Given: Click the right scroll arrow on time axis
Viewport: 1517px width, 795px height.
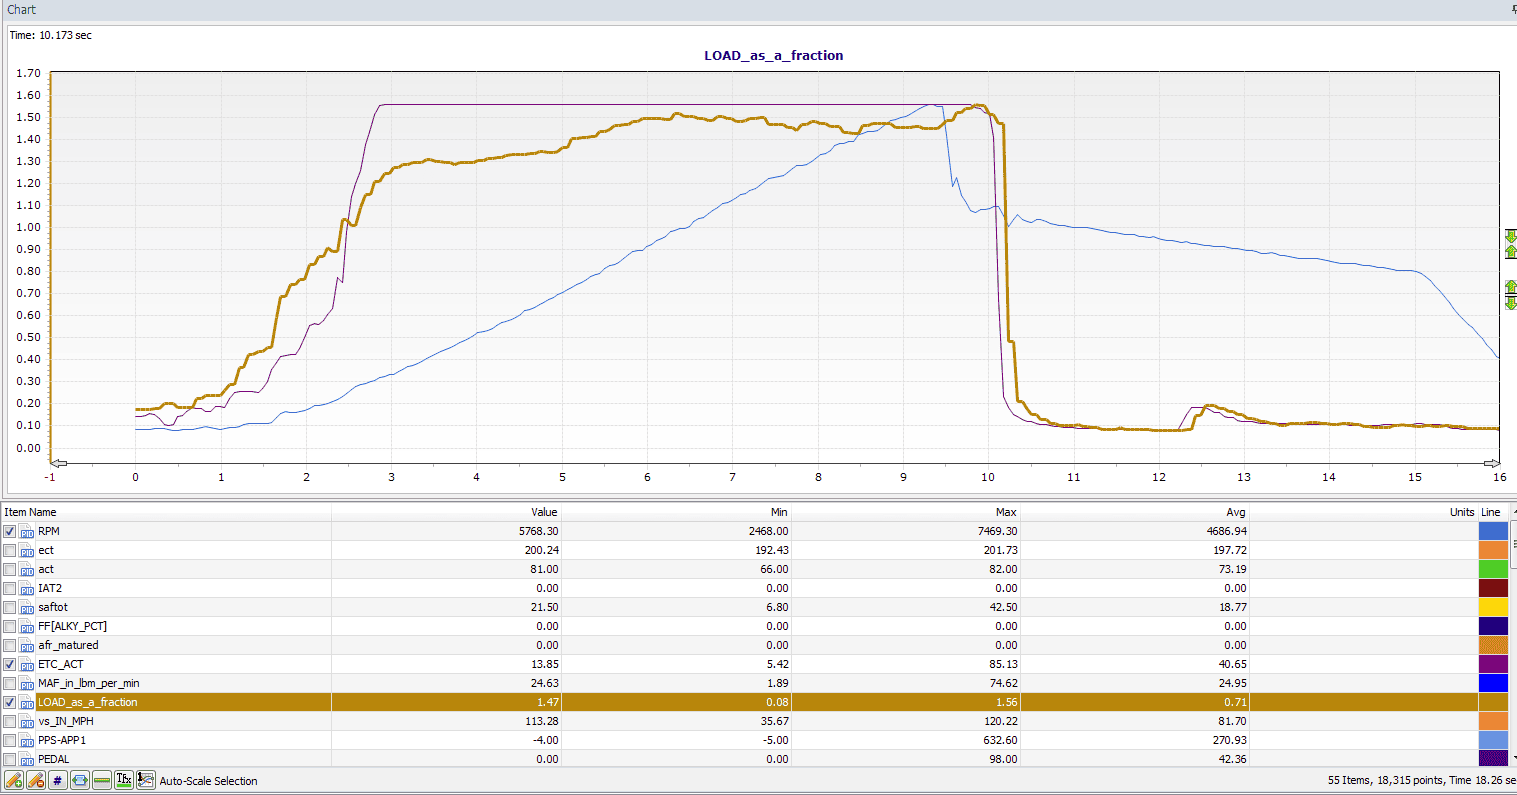Looking at the screenshot, I should pos(1491,463).
